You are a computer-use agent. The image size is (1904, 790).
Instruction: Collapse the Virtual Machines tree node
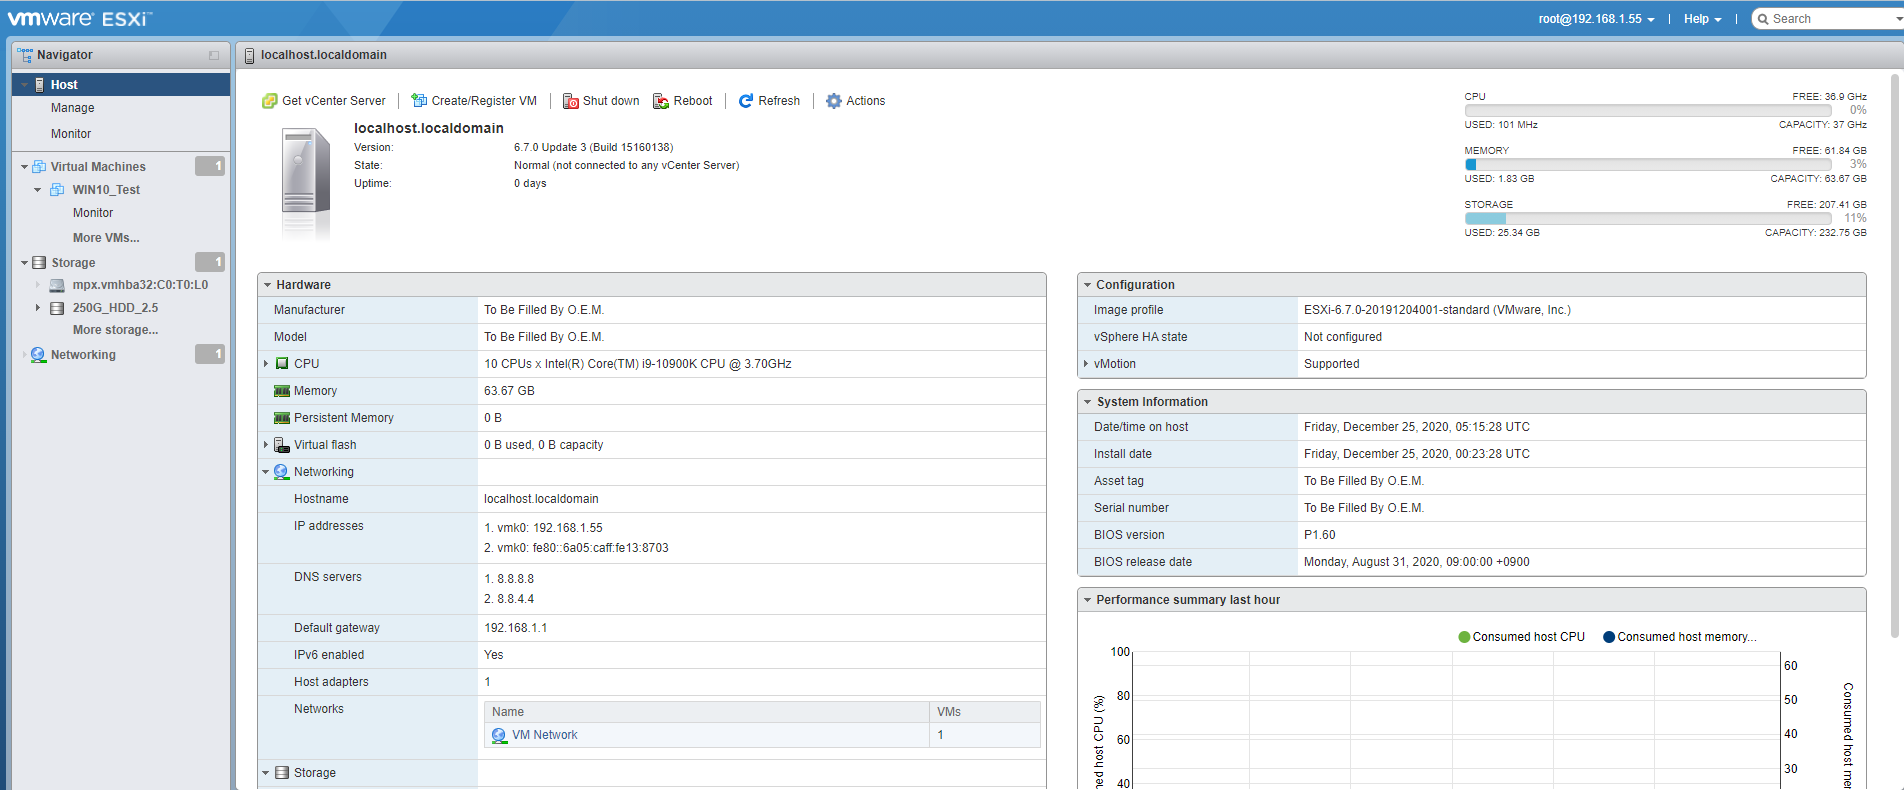[x=24, y=167]
